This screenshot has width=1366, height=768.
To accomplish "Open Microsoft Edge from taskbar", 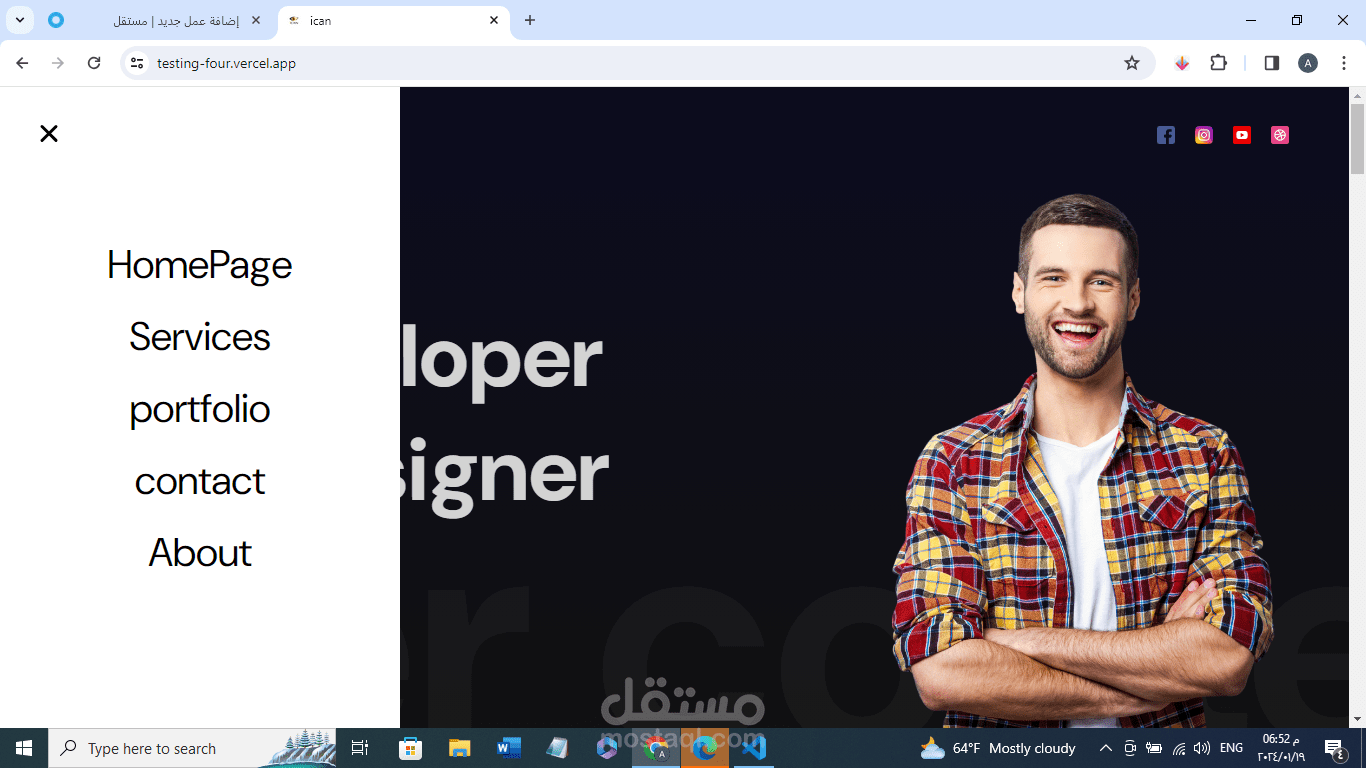I will click(705, 748).
